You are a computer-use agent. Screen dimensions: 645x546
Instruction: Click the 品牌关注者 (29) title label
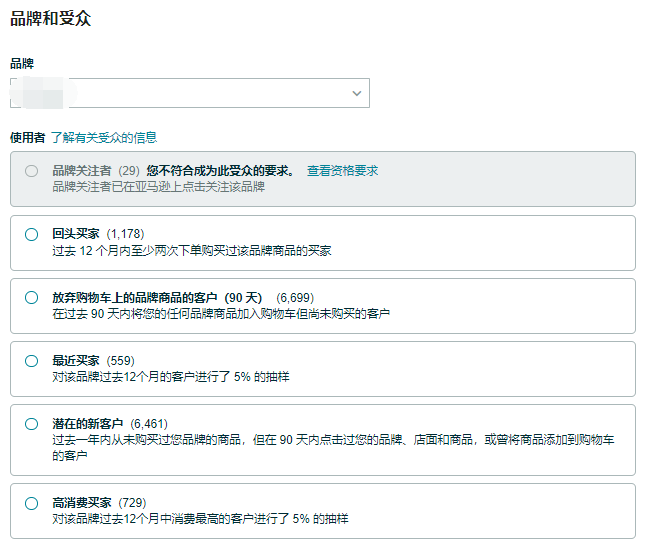tap(95, 171)
